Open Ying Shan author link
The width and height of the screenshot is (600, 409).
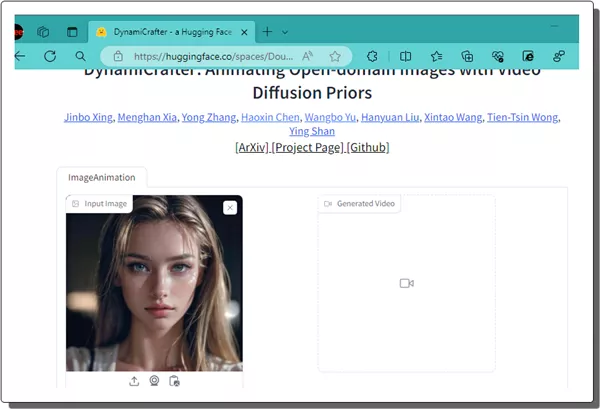(312, 131)
